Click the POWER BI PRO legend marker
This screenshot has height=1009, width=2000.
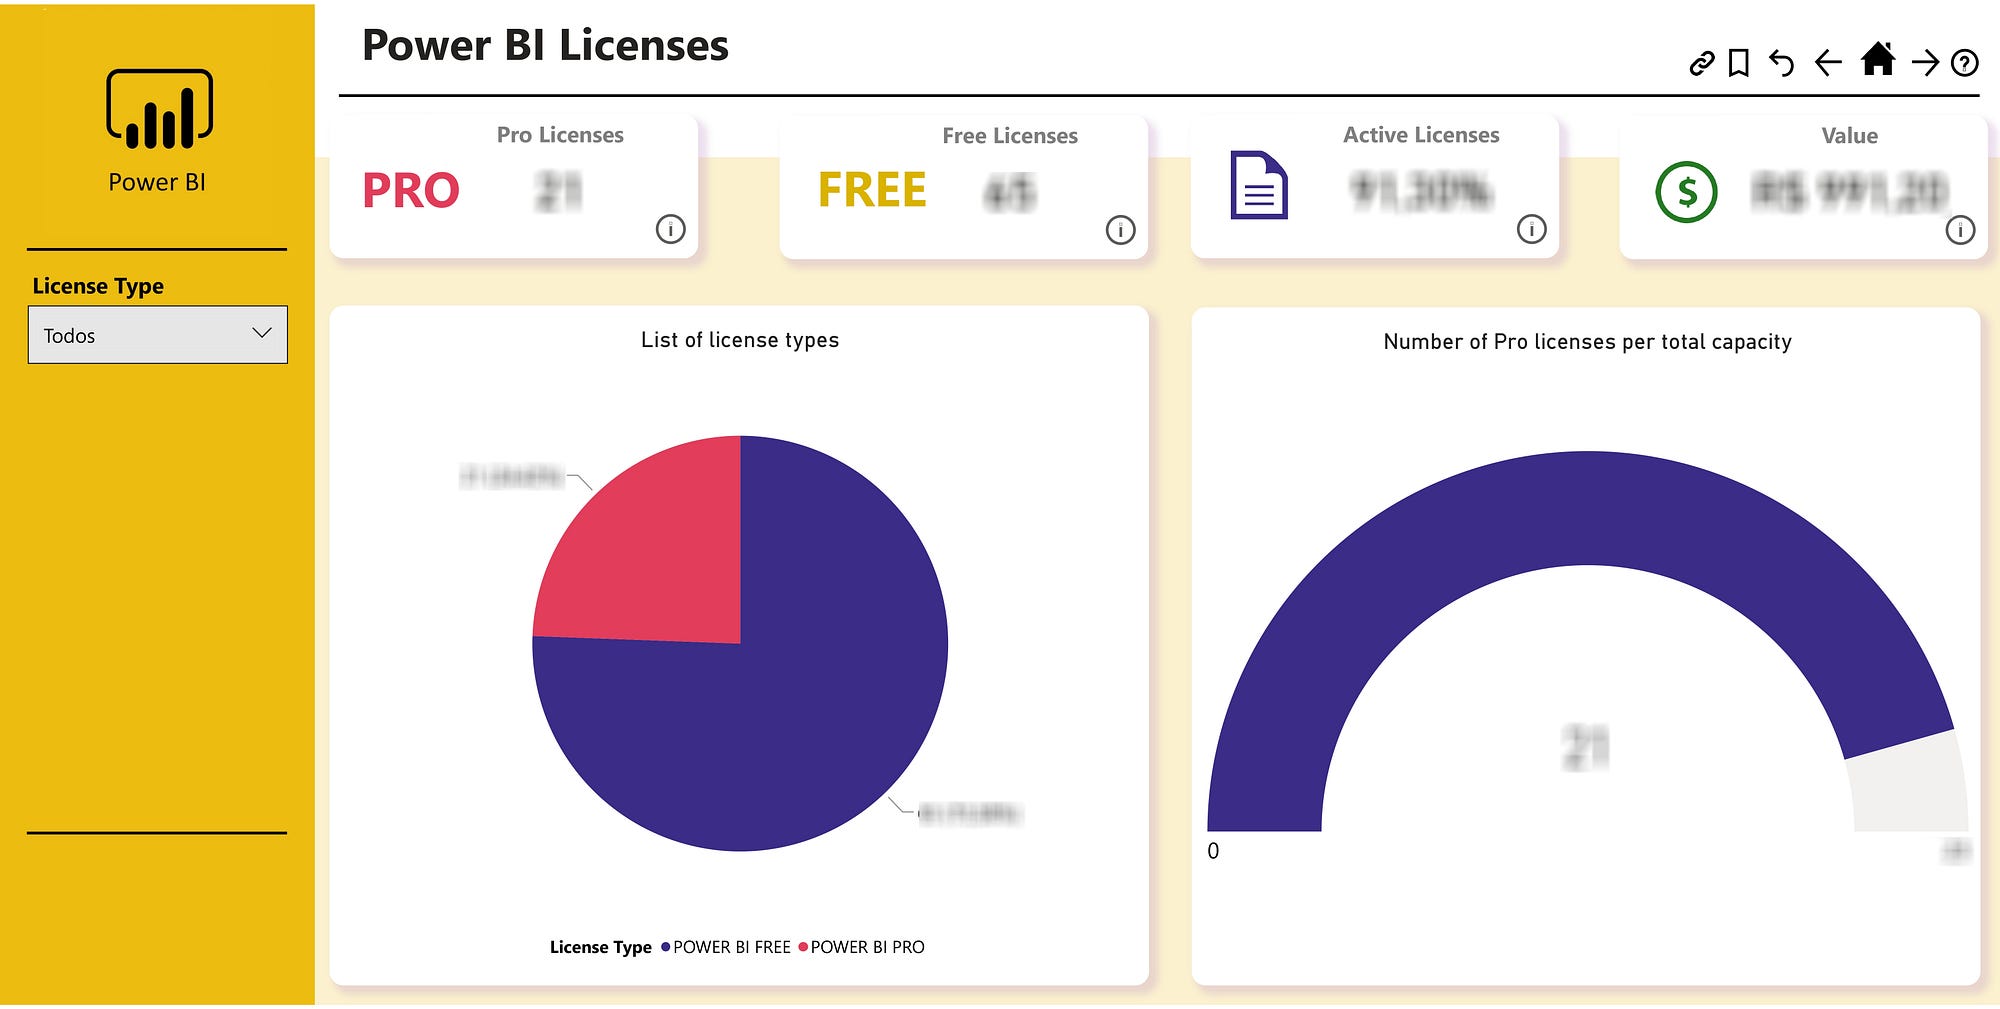click(803, 947)
